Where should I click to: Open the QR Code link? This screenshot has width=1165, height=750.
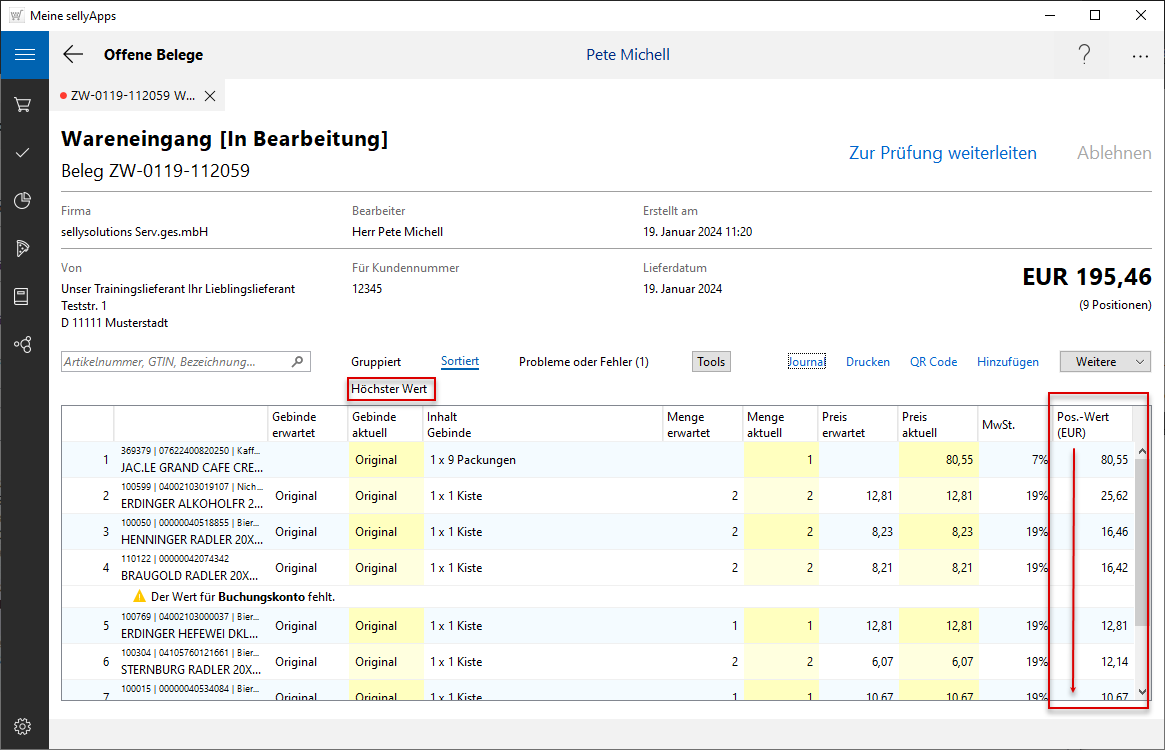pyautogui.click(x=933, y=362)
